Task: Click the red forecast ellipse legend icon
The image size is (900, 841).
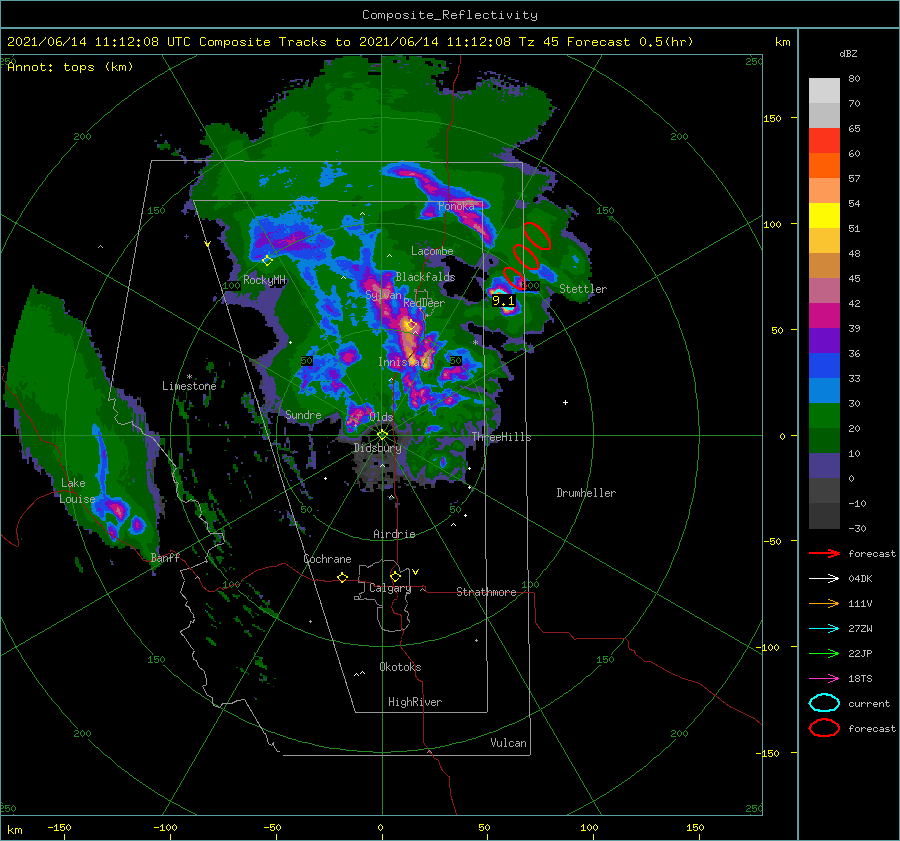Action: click(x=824, y=728)
